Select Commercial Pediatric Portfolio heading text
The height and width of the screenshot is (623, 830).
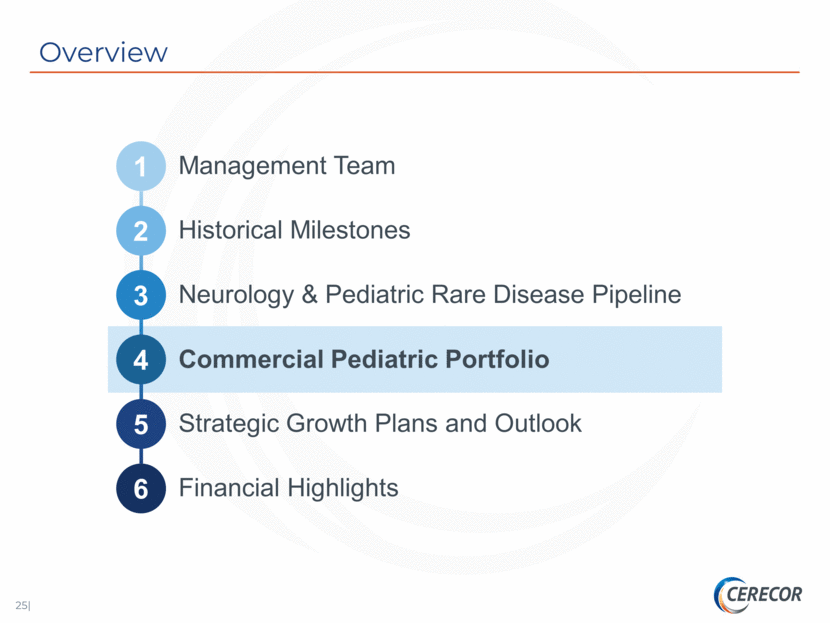pos(364,359)
